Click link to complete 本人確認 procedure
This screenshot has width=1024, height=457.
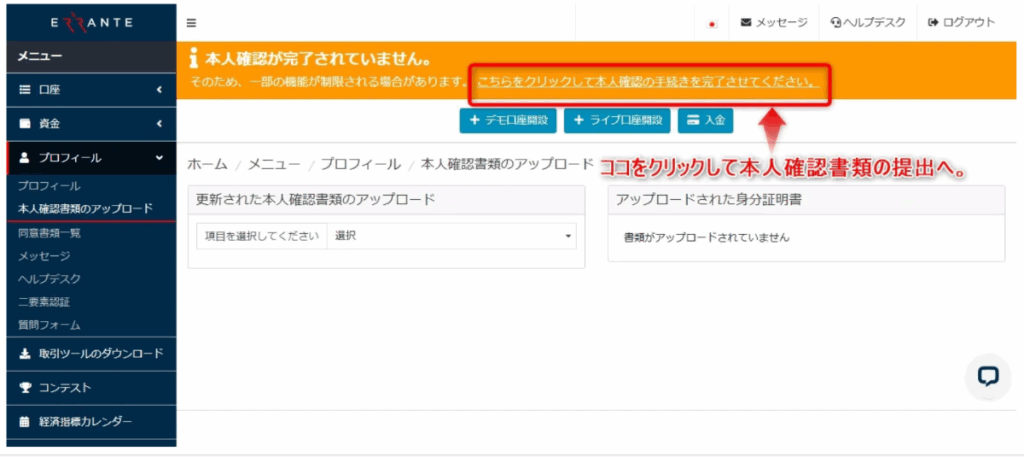tap(648, 83)
